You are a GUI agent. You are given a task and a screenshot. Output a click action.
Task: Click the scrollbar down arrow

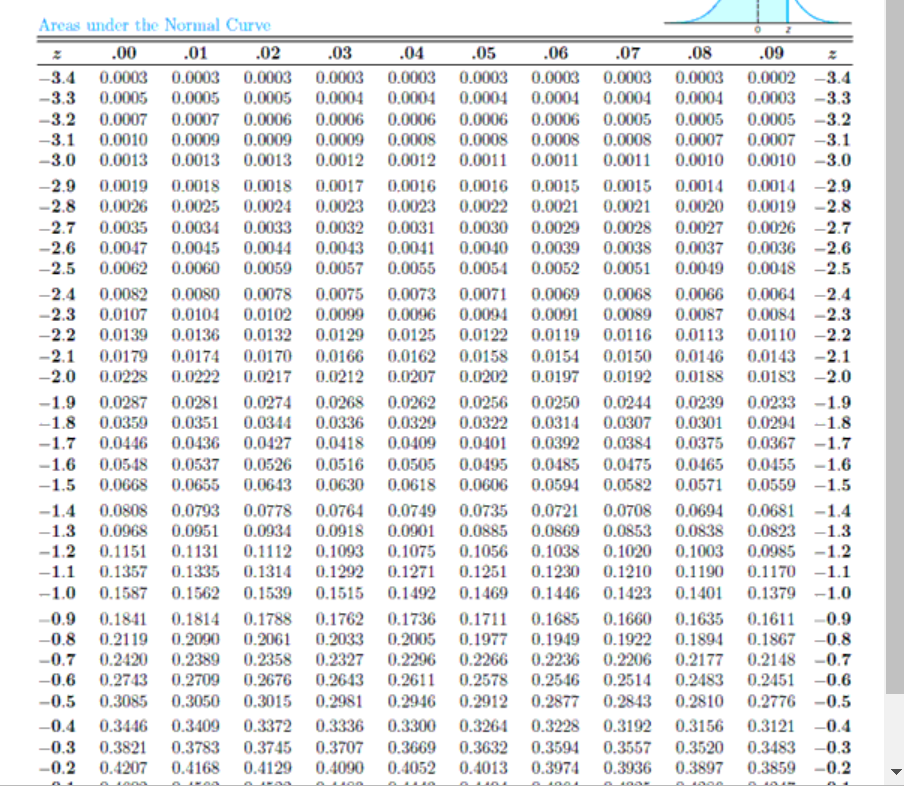point(895,773)
